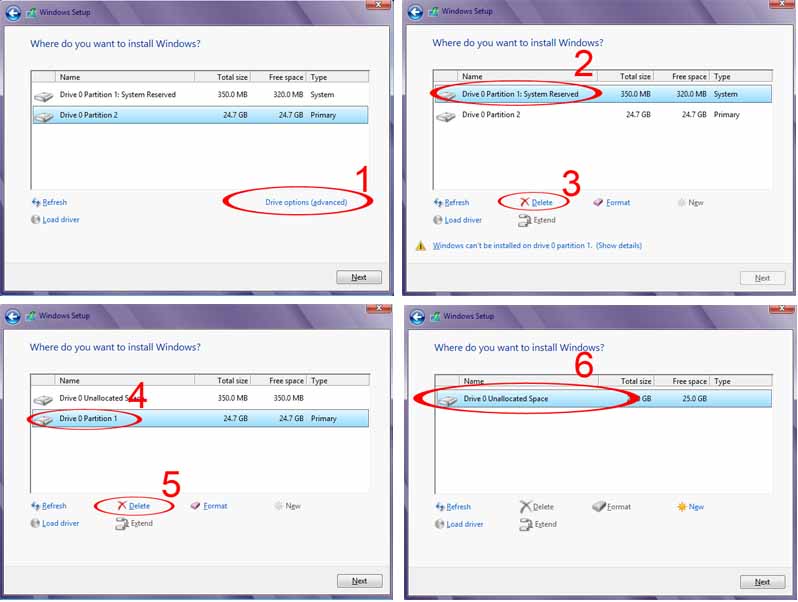This screenshot has width=798, height=602.
Task: Click Type column header in window with warning message
Action: [x=742, y=76]
